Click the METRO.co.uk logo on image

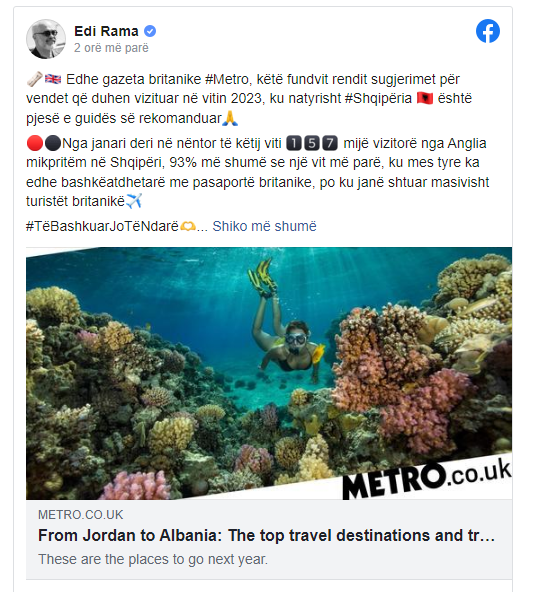point(427,479)
